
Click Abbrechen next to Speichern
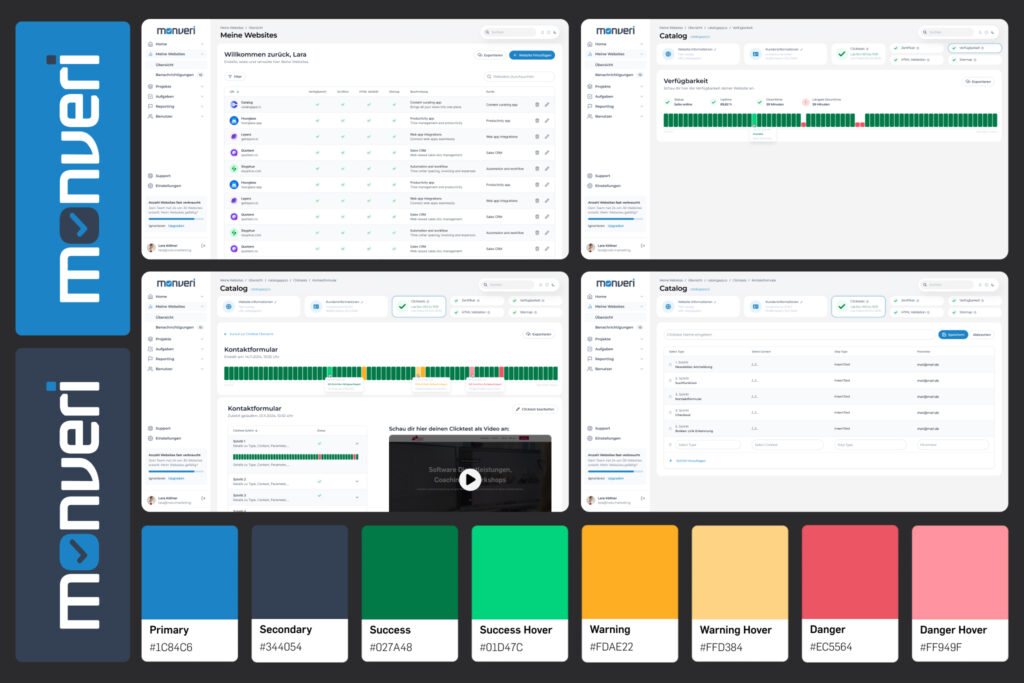tap(982, 334)
